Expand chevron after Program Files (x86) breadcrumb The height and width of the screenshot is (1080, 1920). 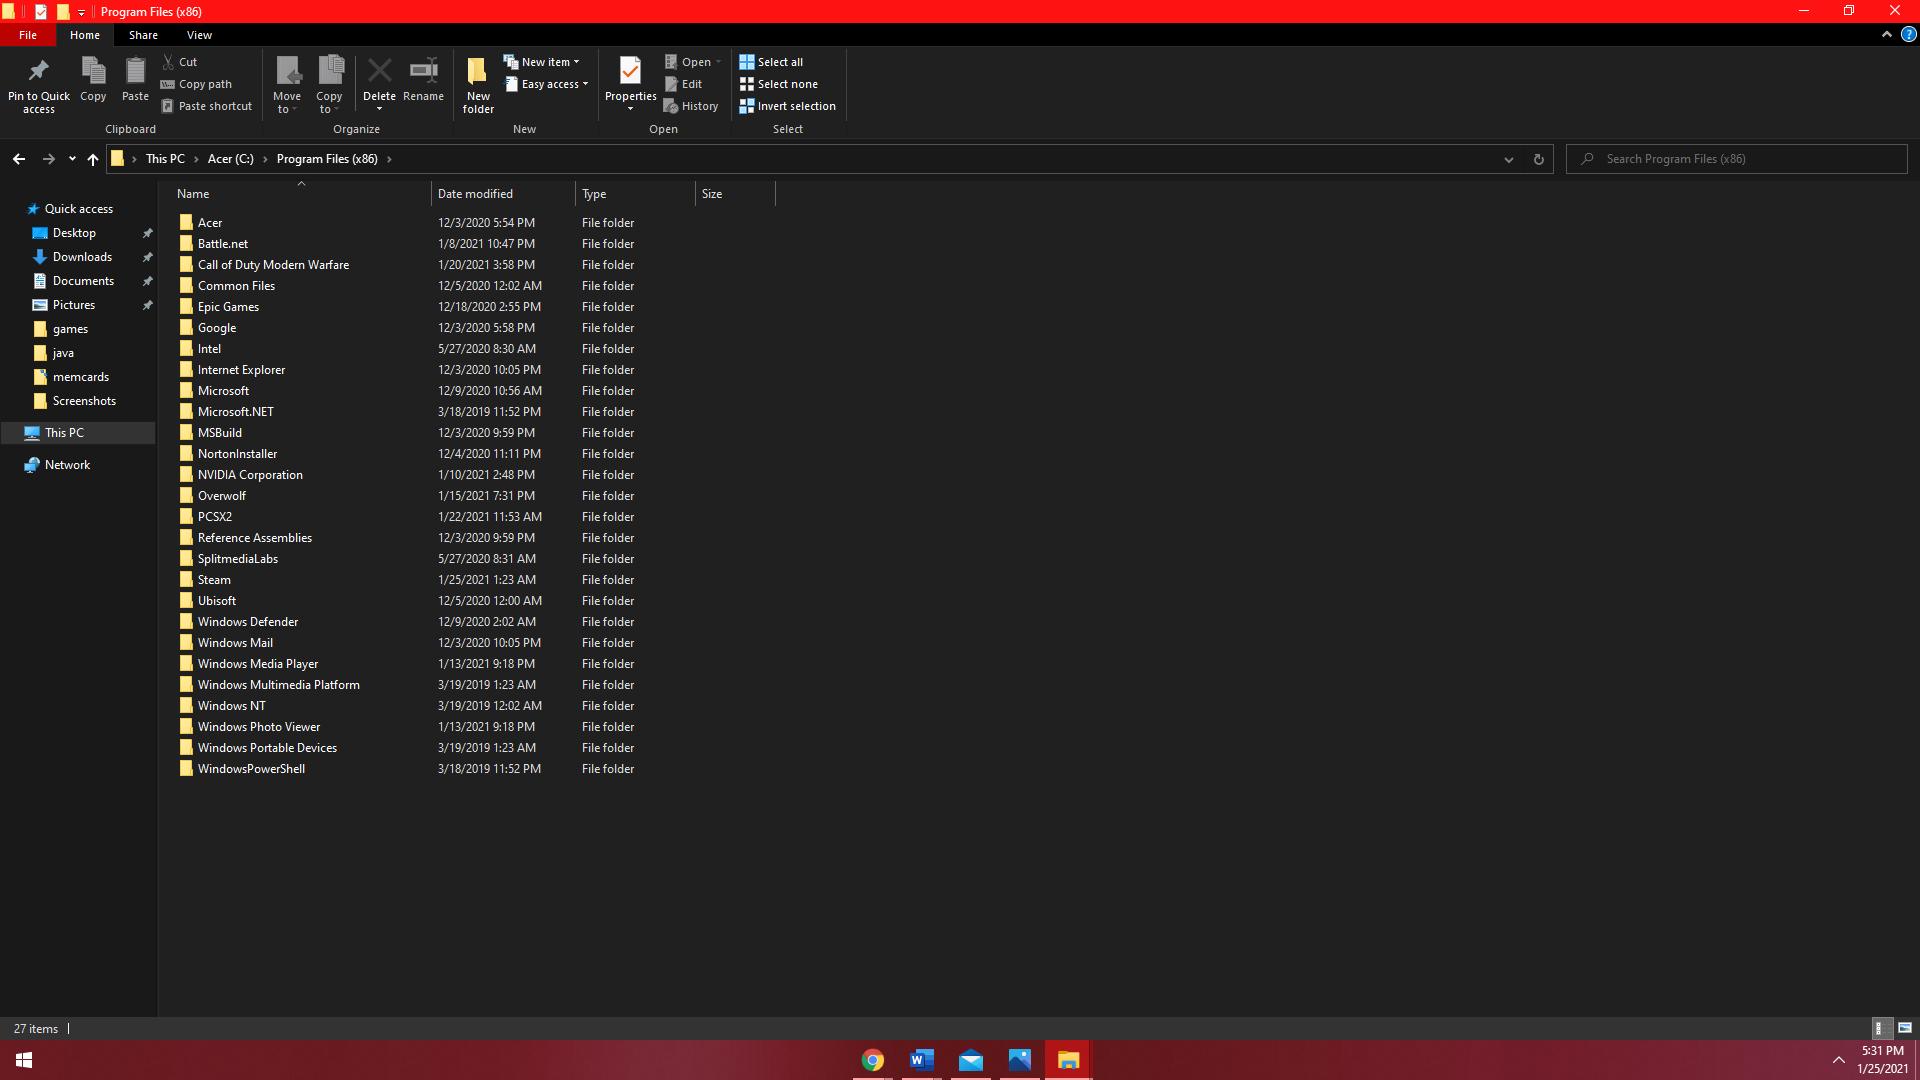[389, 159]
